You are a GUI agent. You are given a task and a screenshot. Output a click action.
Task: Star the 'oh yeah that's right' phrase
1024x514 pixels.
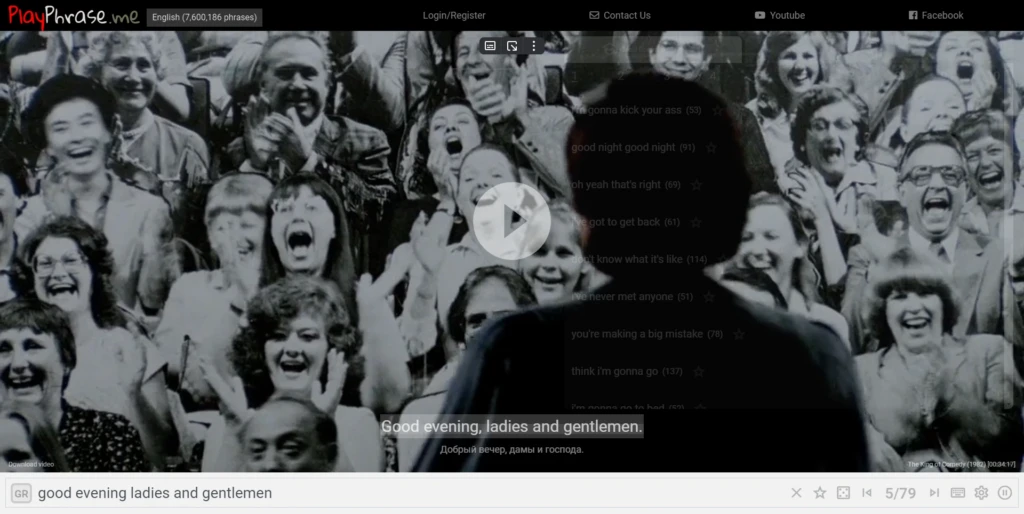(696, 185)
